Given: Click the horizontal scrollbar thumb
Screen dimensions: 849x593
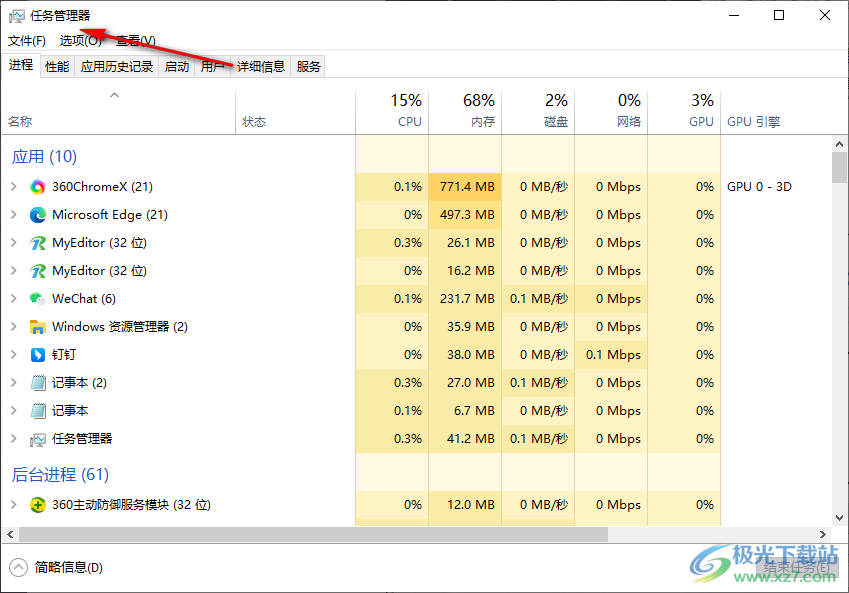Looking at the screenshot, I should click(x=314, y=535).
